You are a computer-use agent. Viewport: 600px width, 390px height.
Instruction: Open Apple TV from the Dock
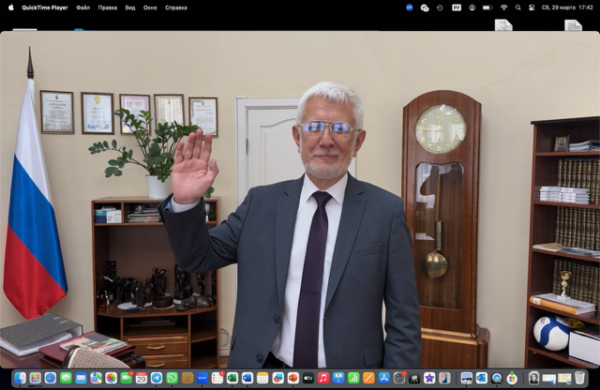pos(308,378)
